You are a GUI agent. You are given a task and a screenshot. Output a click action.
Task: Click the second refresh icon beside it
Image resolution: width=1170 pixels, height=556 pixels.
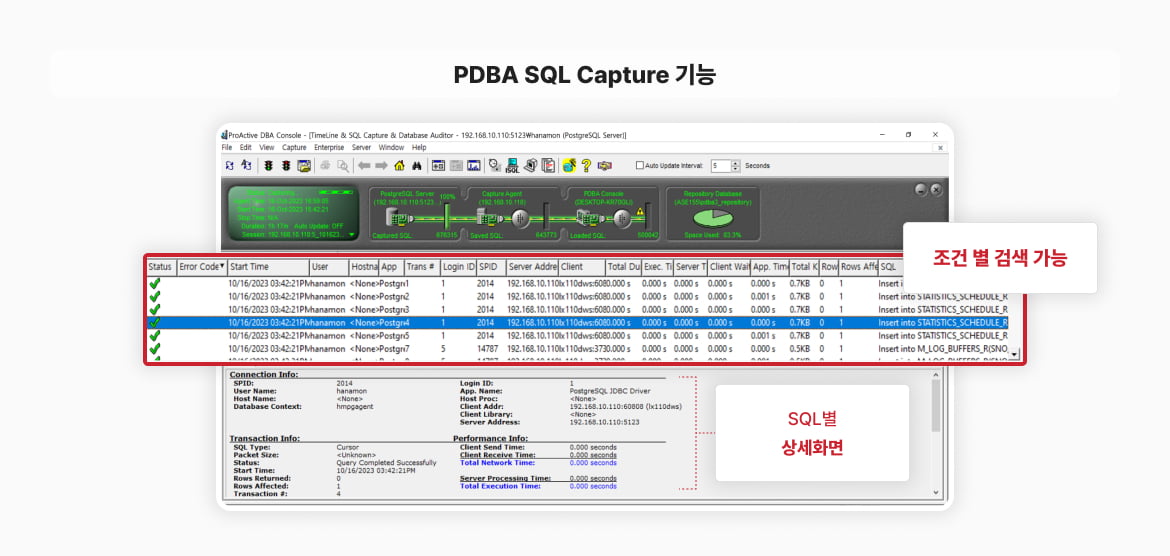click(246, 166)
